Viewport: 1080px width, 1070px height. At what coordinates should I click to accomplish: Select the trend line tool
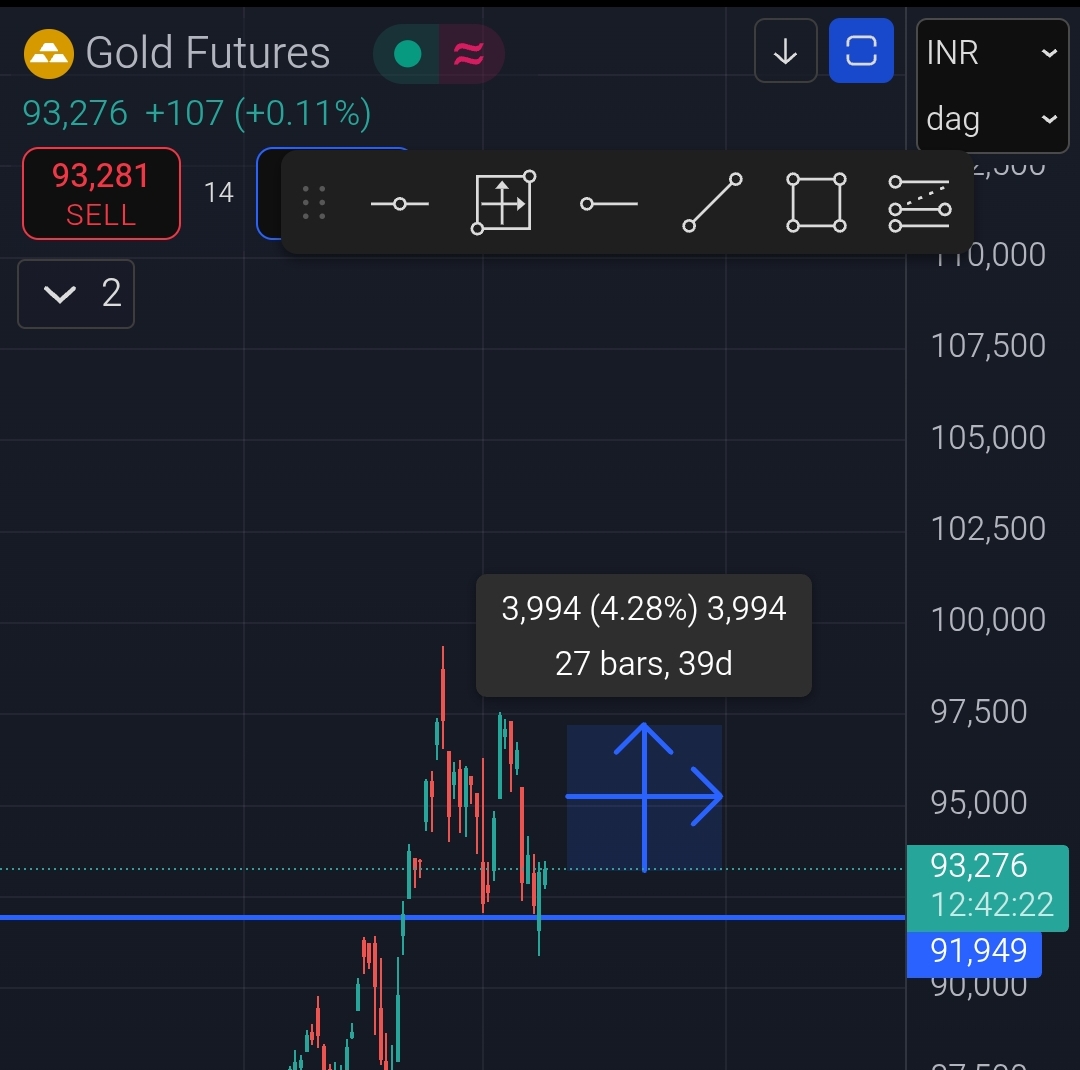(712, 204)
